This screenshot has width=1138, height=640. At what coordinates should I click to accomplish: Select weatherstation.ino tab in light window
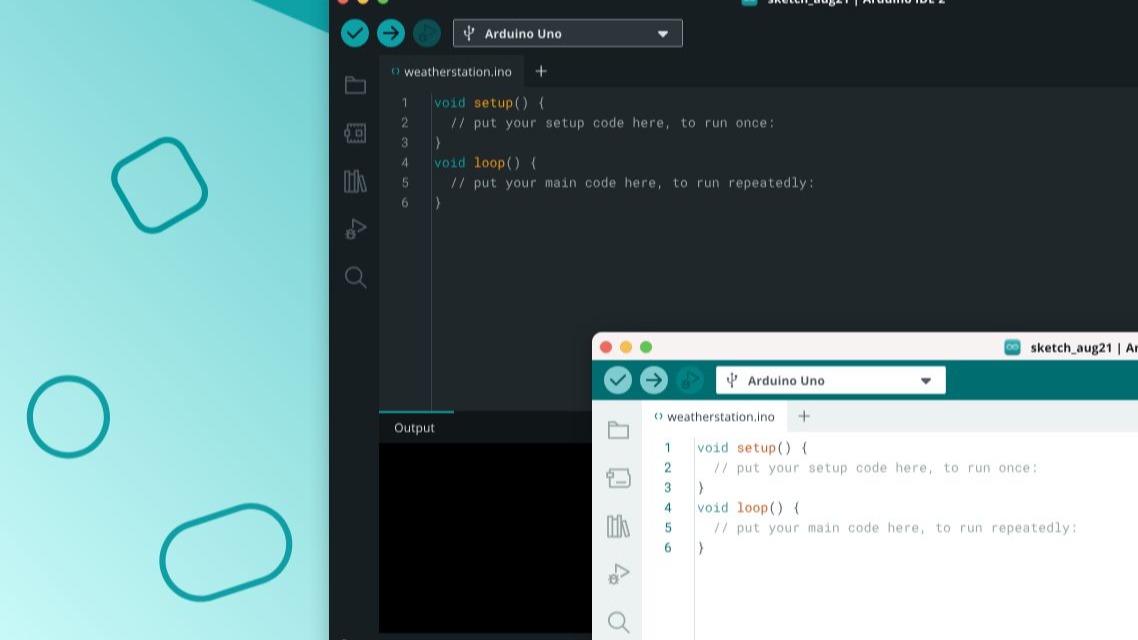pyautogui.click(x=714, y=417)
